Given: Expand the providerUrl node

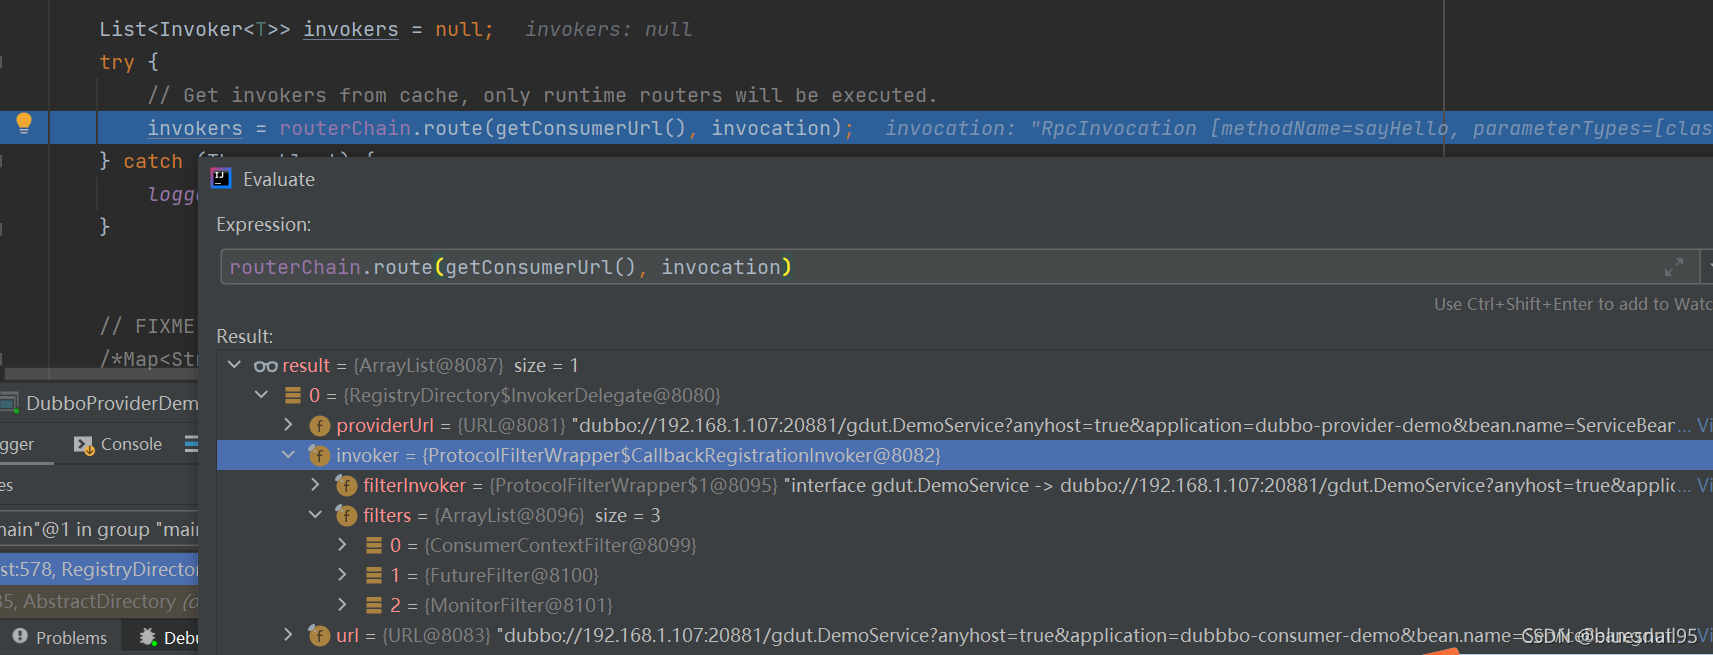Looking at the screenshot, I should (289, 425).
